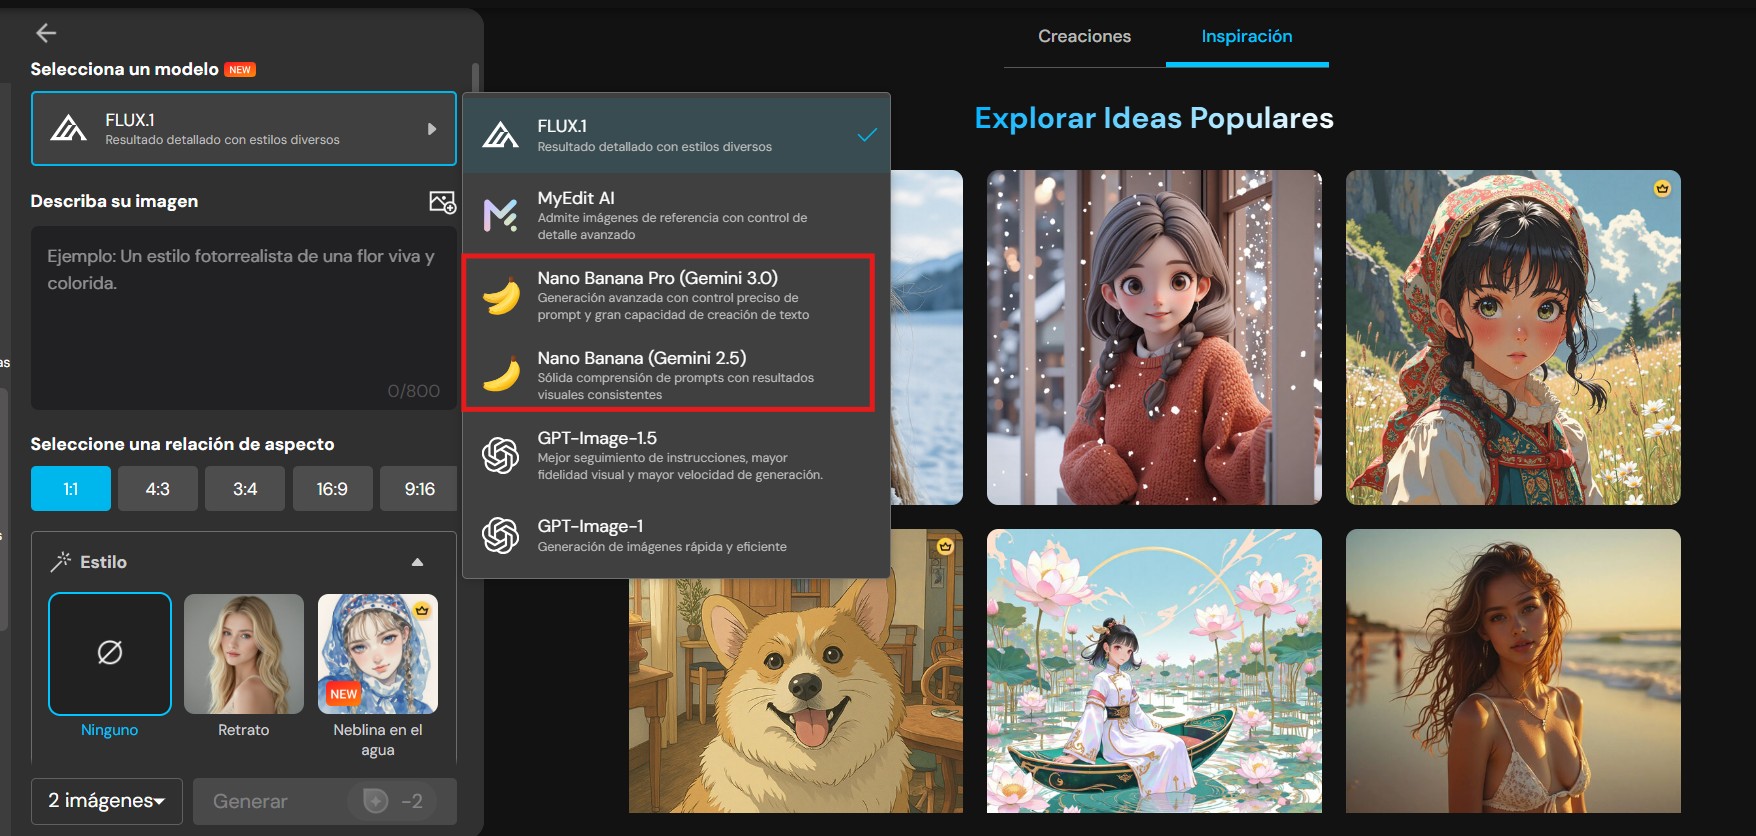1756x836 pixels.
Task: Click the 'Describa su imagen' label
Action: pos(114,201)
